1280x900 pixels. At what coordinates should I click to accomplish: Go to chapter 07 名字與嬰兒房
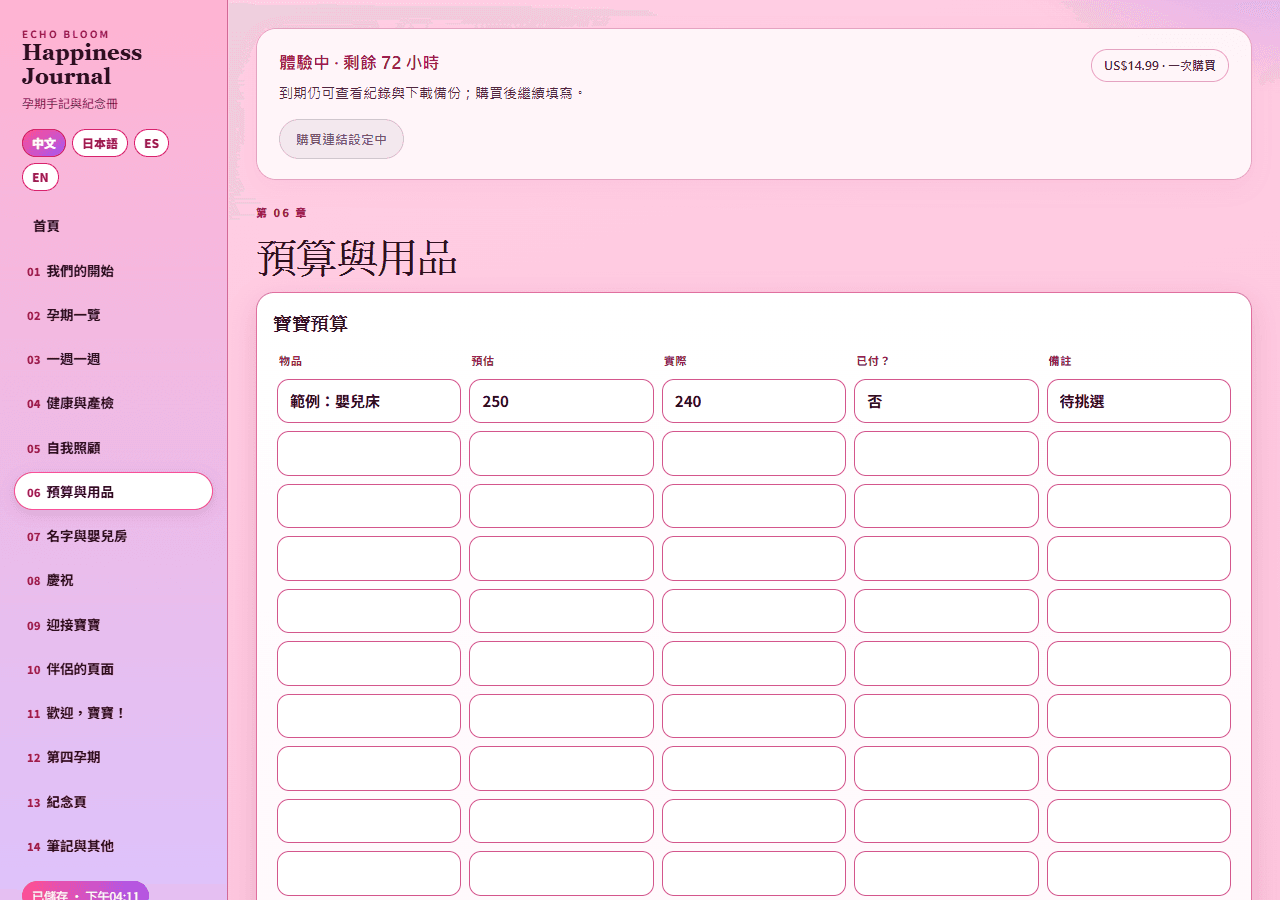coord(113,536)
